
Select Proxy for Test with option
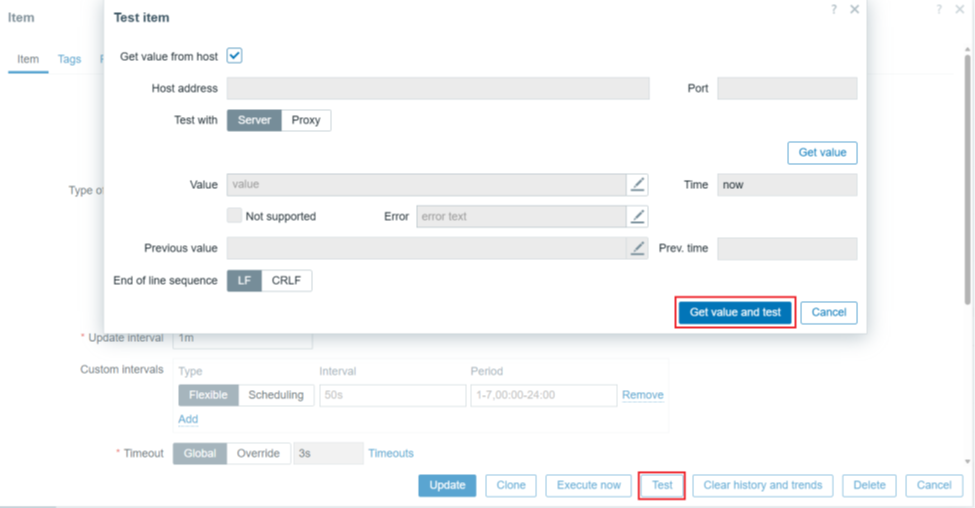[306, 120]
